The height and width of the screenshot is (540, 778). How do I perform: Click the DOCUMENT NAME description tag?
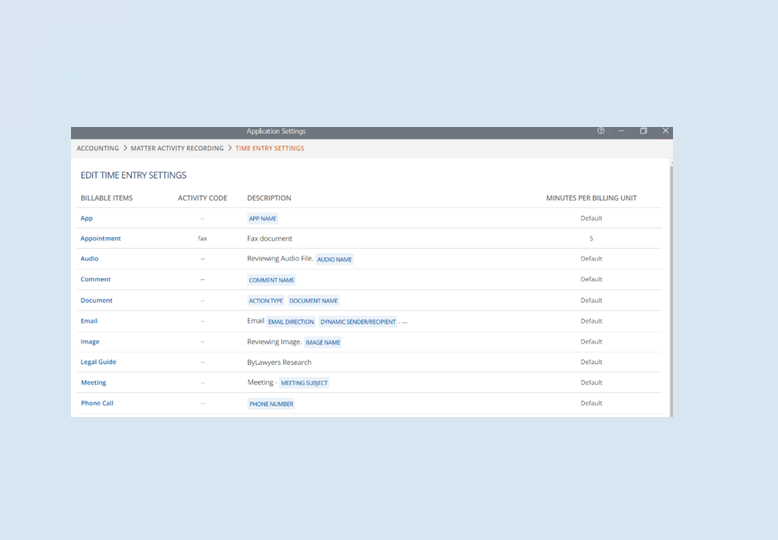coord(313,301)
